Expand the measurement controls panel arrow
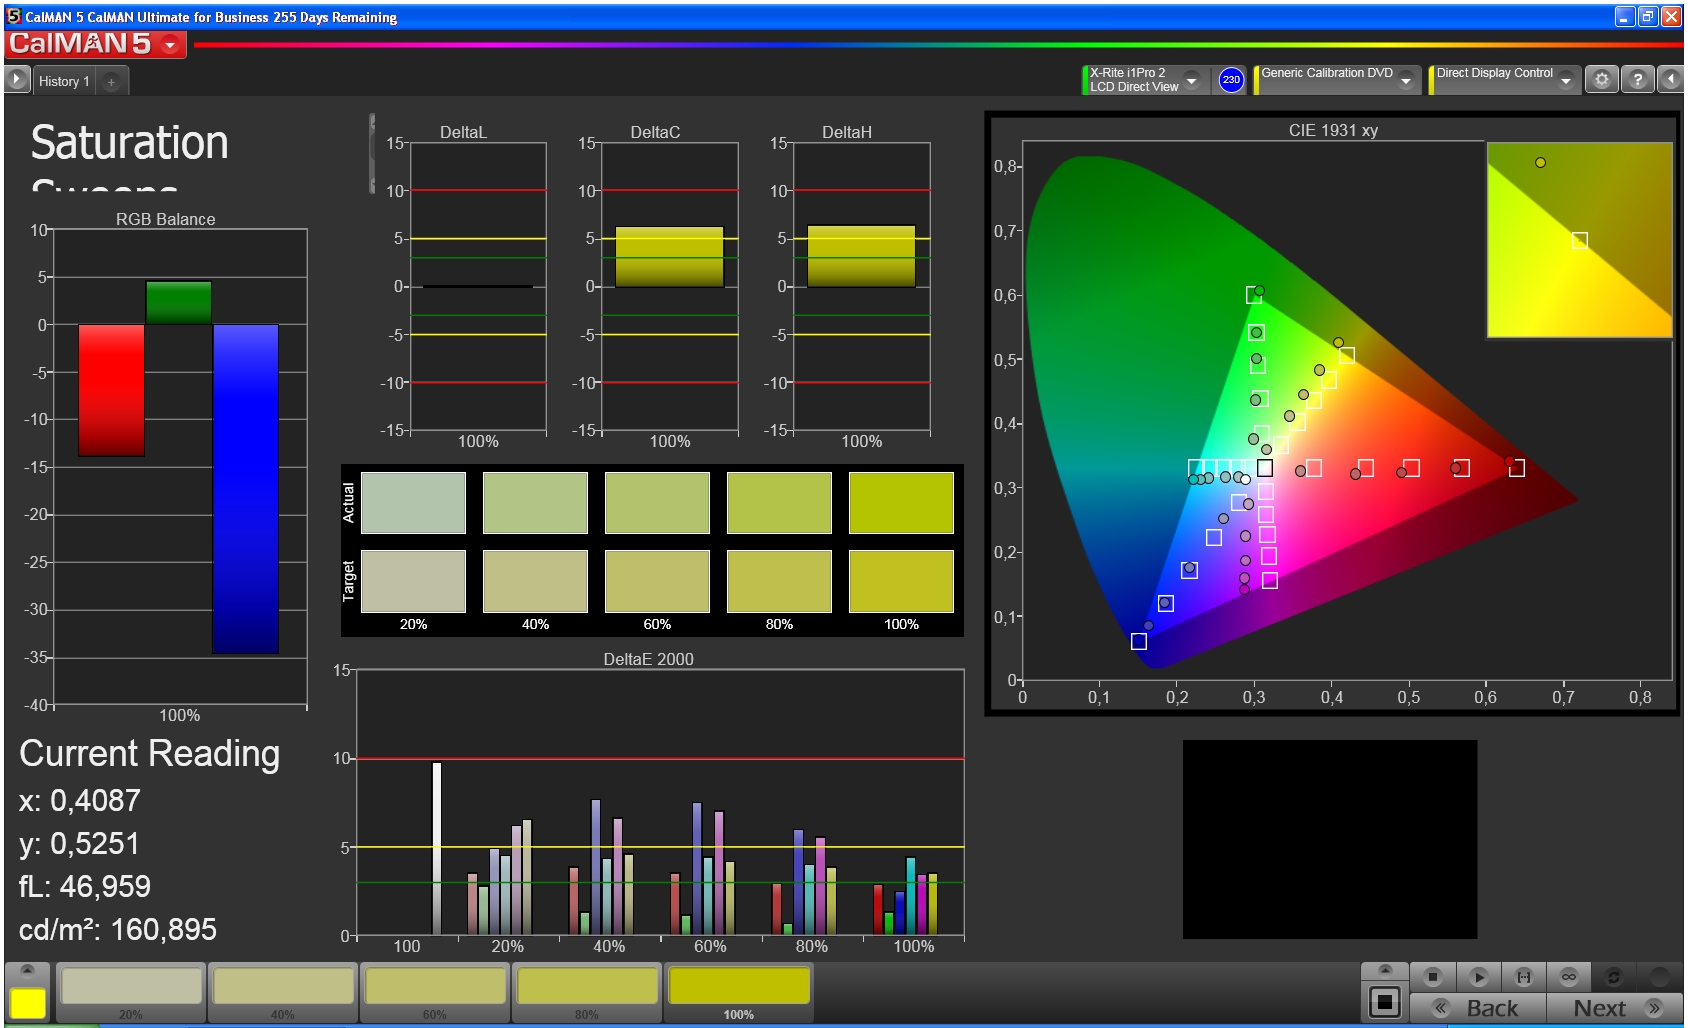 pyautogui.click(x=1385, y=970)
